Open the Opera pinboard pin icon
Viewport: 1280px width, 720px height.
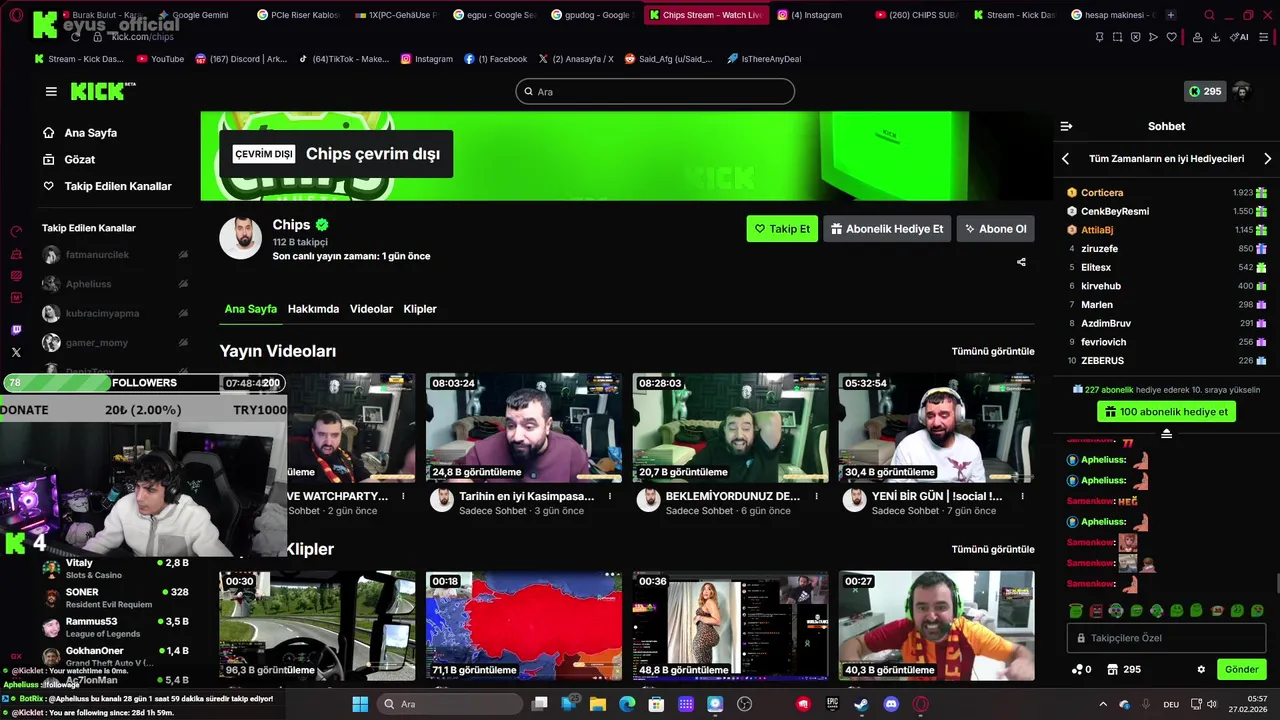(x=1099, y=37)
